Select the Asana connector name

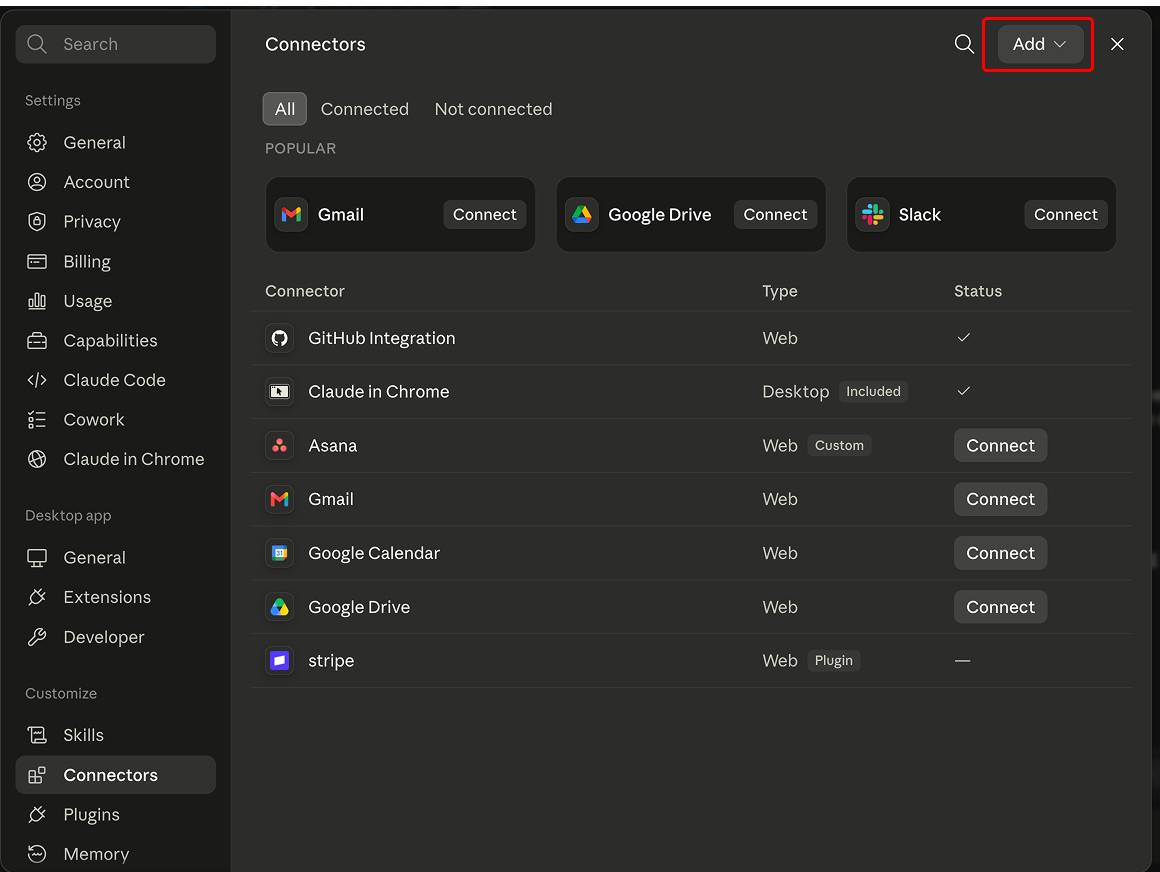[333, 445]
